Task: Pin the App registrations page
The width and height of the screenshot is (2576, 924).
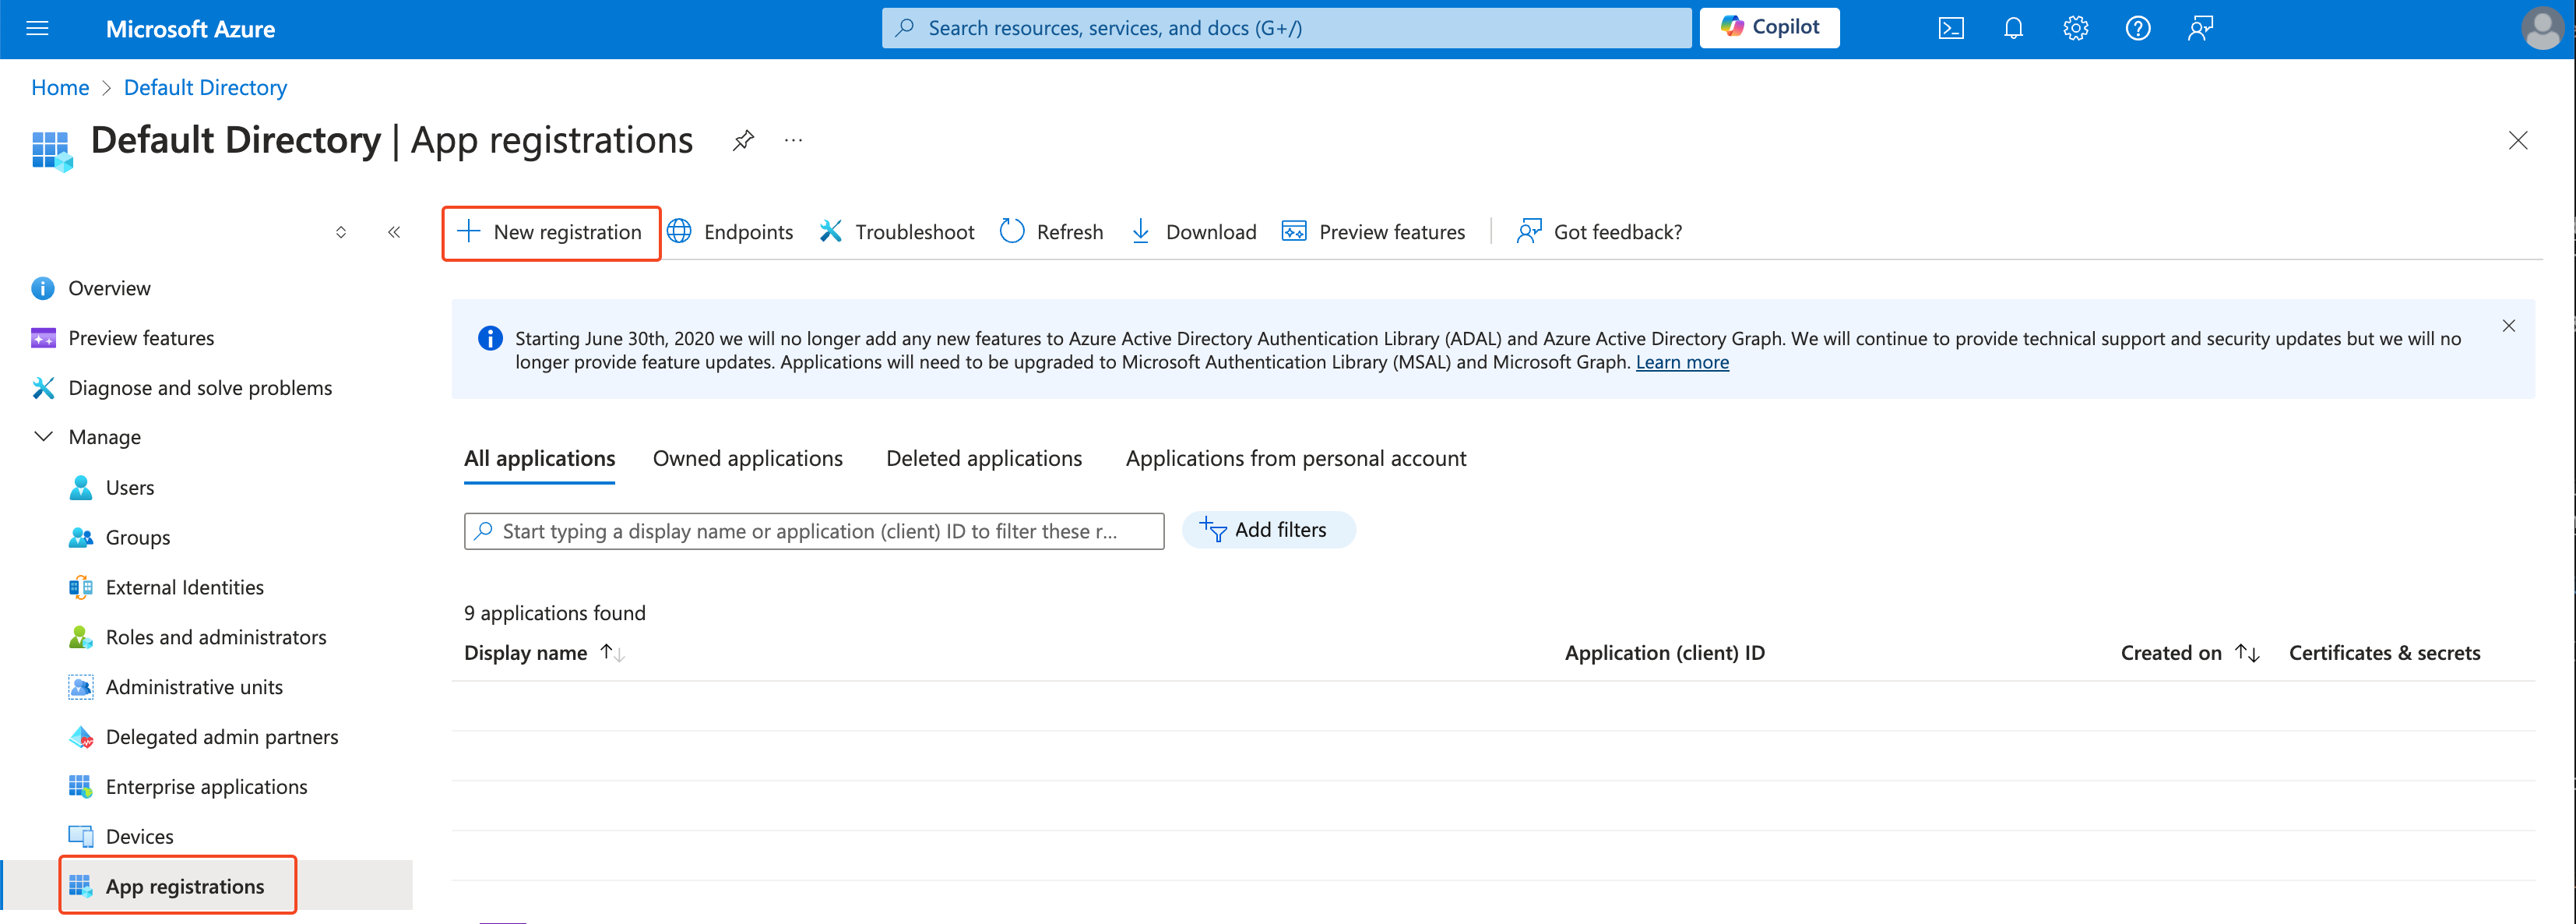Action: click(x=743, y=141)
